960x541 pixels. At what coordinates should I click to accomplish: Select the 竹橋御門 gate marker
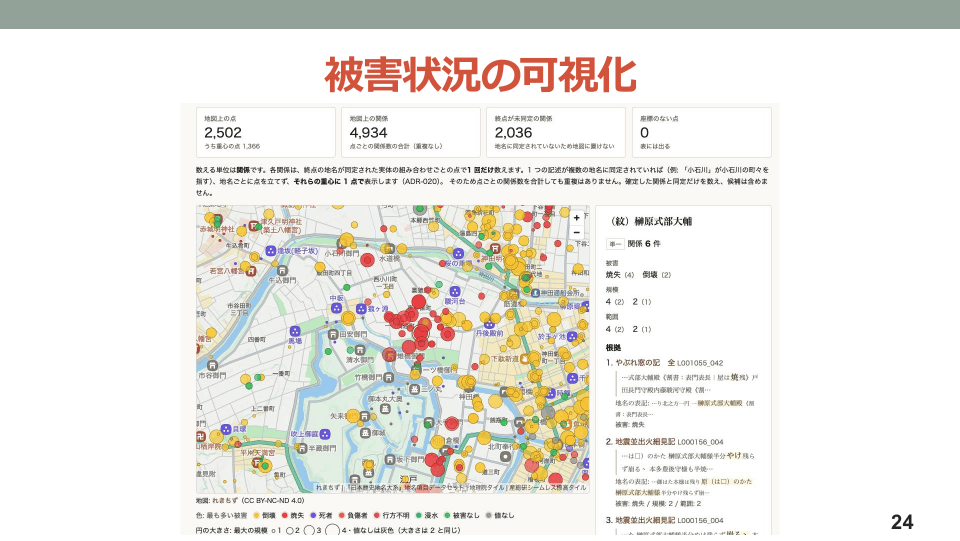(x=389, y=378)
